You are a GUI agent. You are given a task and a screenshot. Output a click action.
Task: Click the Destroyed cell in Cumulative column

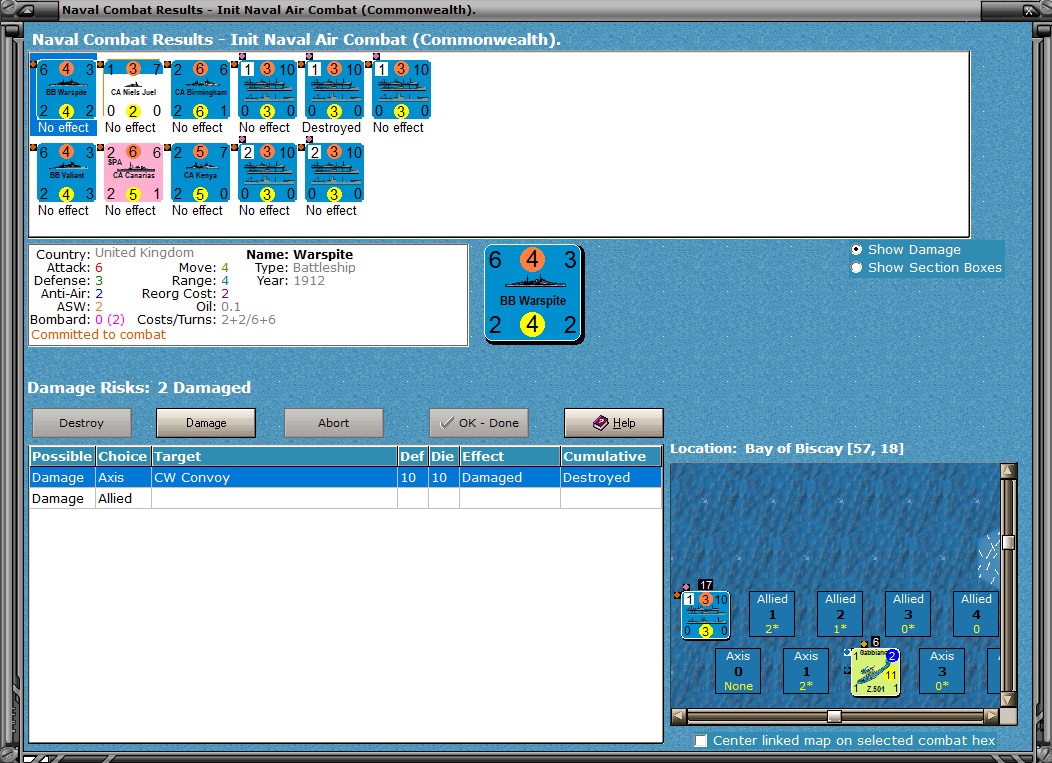pos(611,477)
